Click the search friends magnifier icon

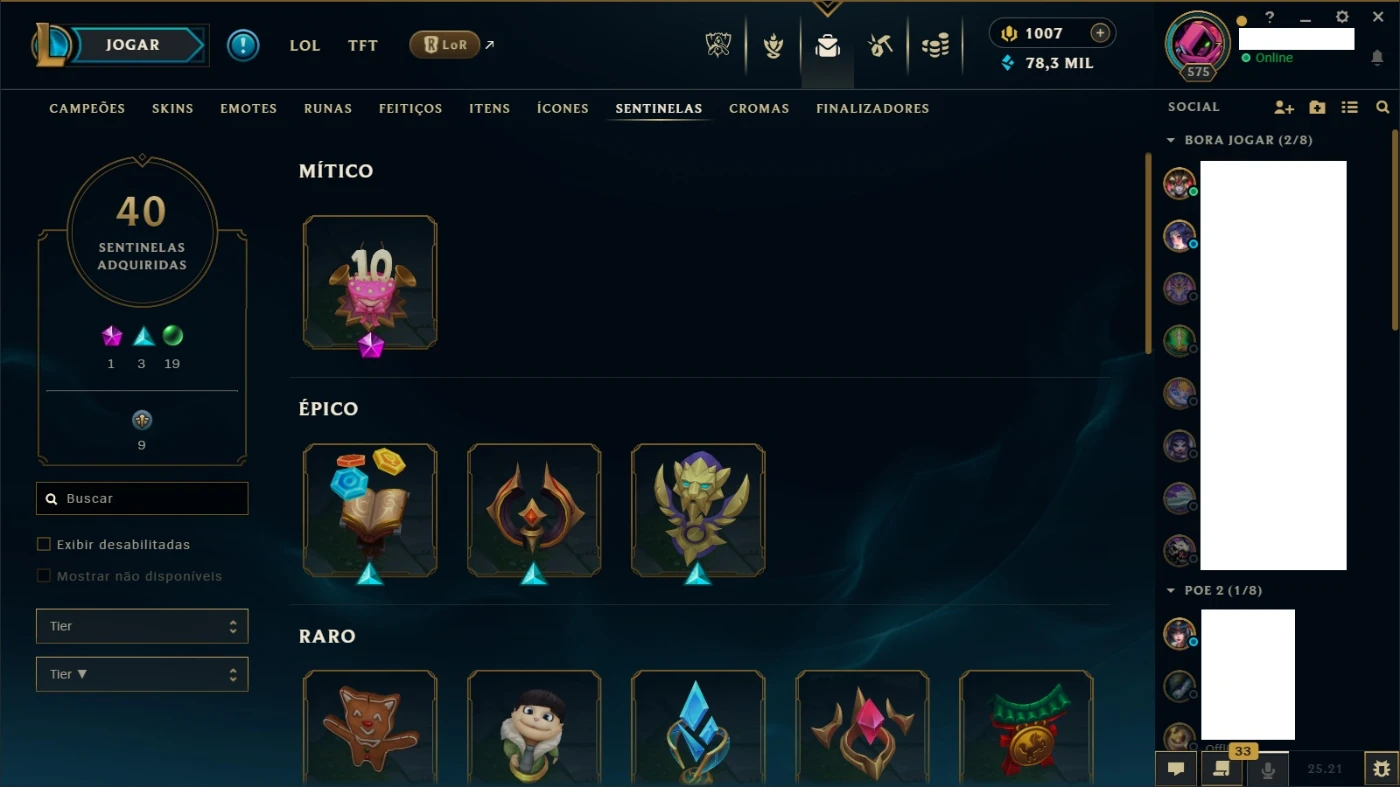click(1382, 107)
